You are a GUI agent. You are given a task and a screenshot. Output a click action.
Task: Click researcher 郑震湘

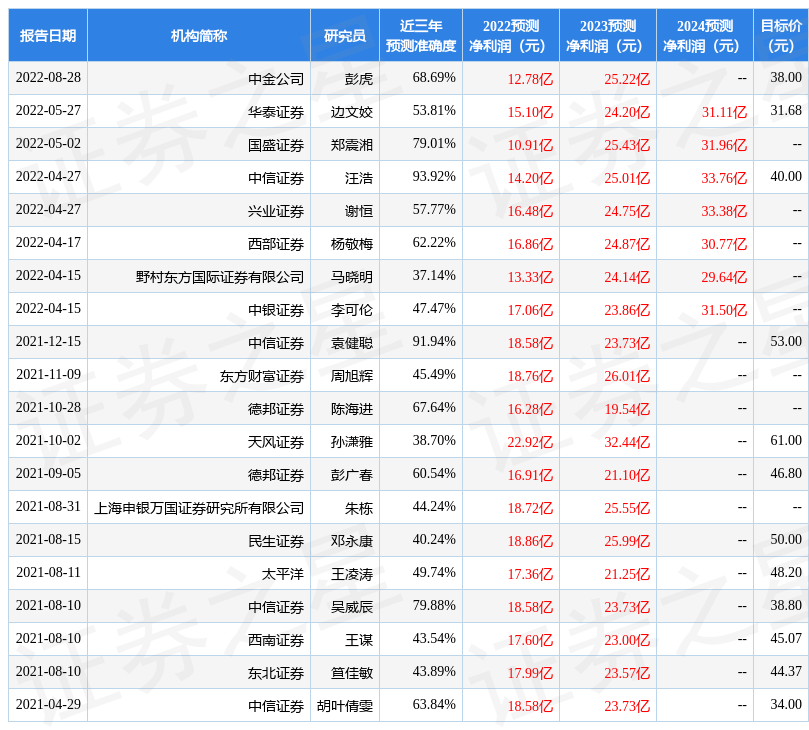click(x=352, y=145)
